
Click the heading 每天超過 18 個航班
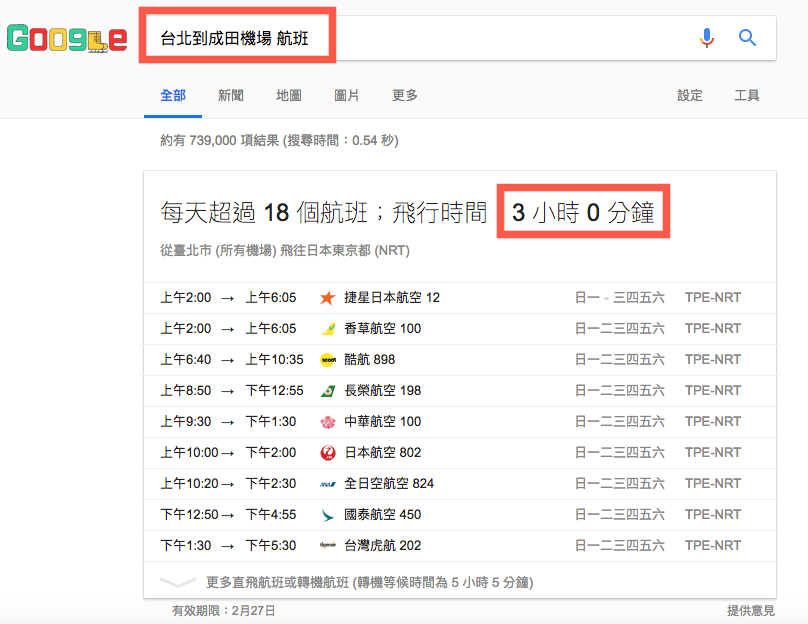[x=264, y=212]
